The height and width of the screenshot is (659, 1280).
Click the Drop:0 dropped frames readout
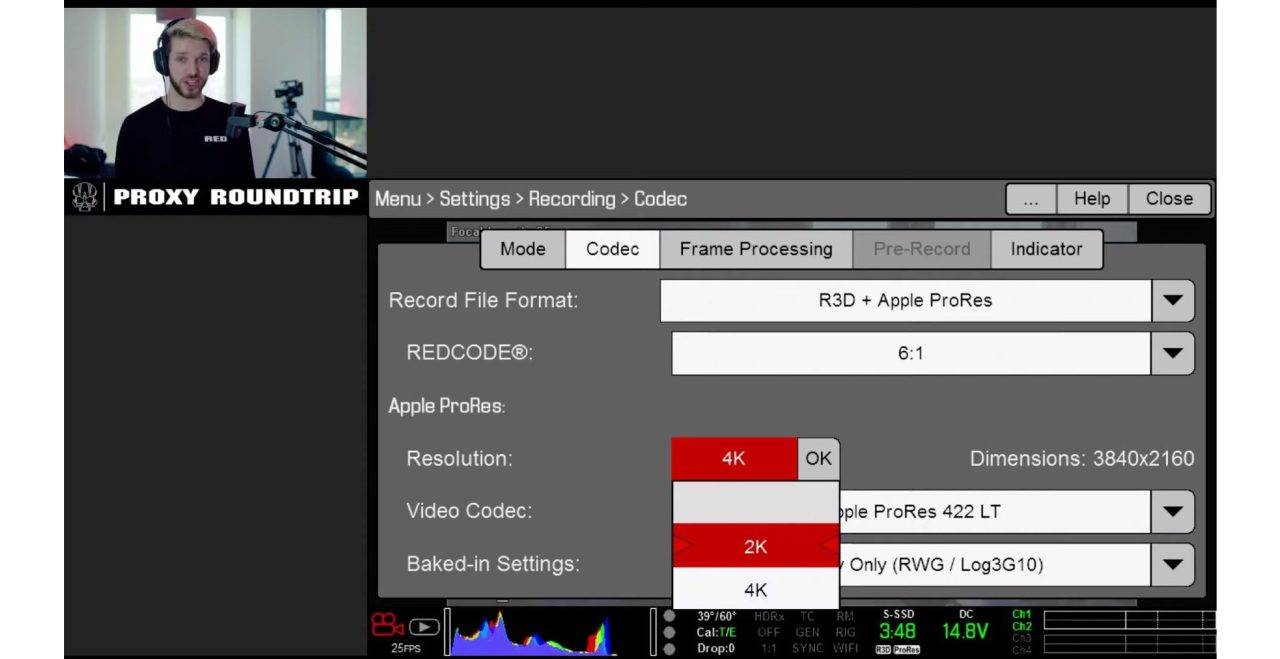(716, 648)
